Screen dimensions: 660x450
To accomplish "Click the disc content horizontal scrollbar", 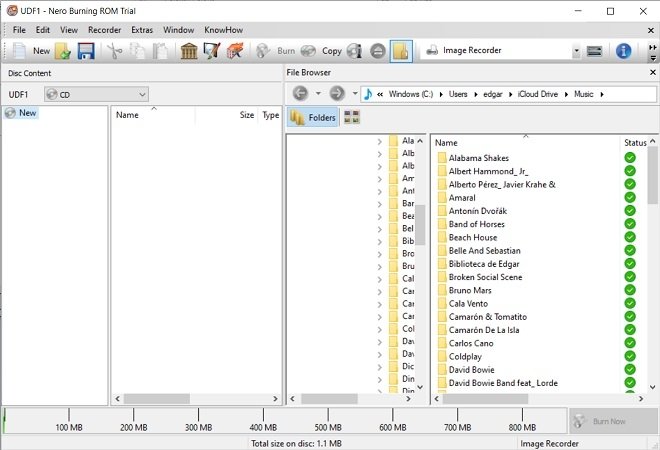I will (157, 398).
